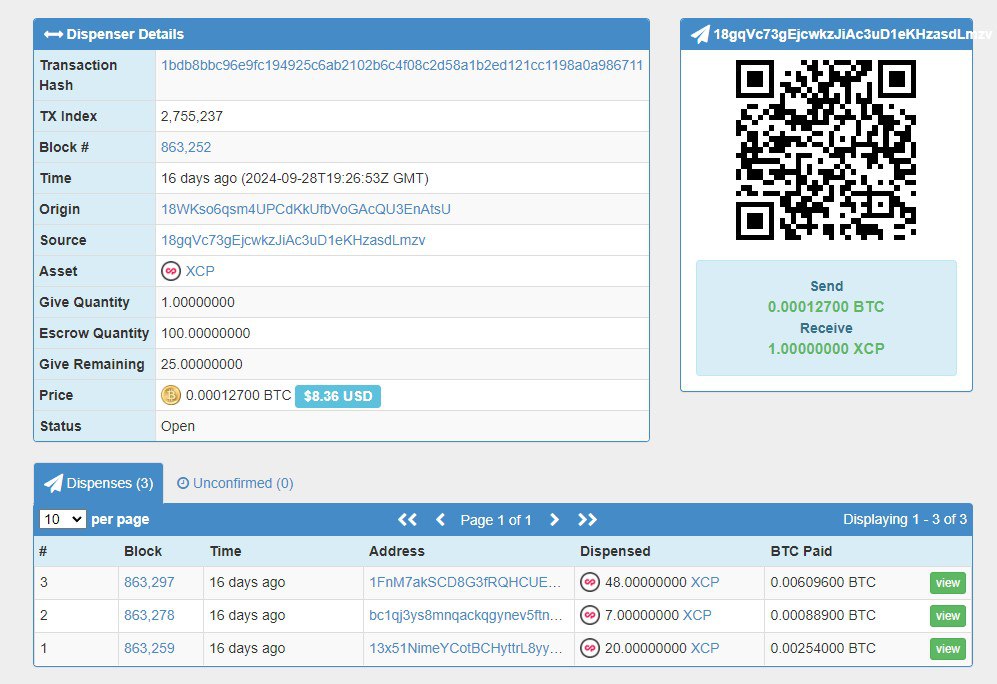Image resolution: width=997 pixels, height=684 pixels.
Task: Go to previous page arrow
Action: 440,520
